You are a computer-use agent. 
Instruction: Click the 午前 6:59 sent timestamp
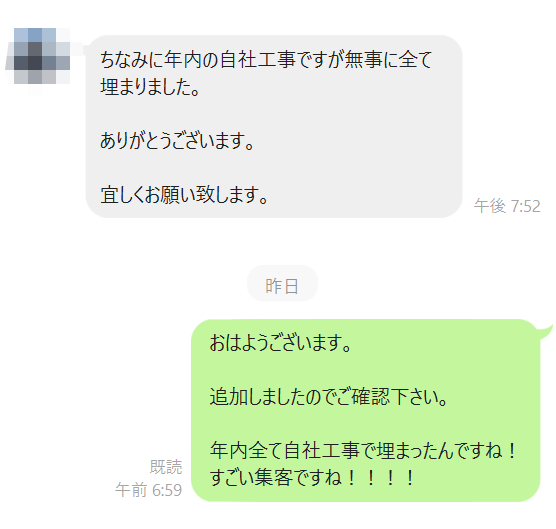(x=149, y=490)
